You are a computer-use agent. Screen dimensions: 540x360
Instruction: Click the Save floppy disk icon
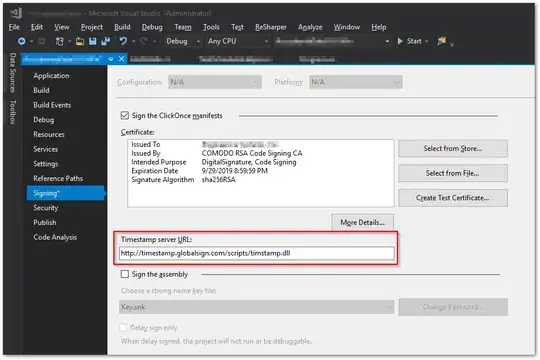(x=93, y=41)
